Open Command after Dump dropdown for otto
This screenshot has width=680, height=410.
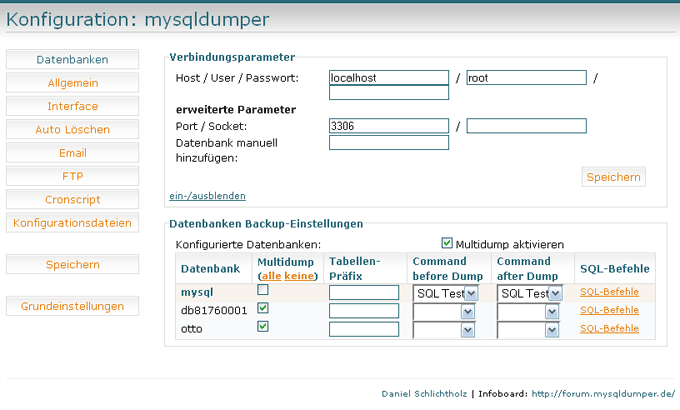(x=528, y=330)
